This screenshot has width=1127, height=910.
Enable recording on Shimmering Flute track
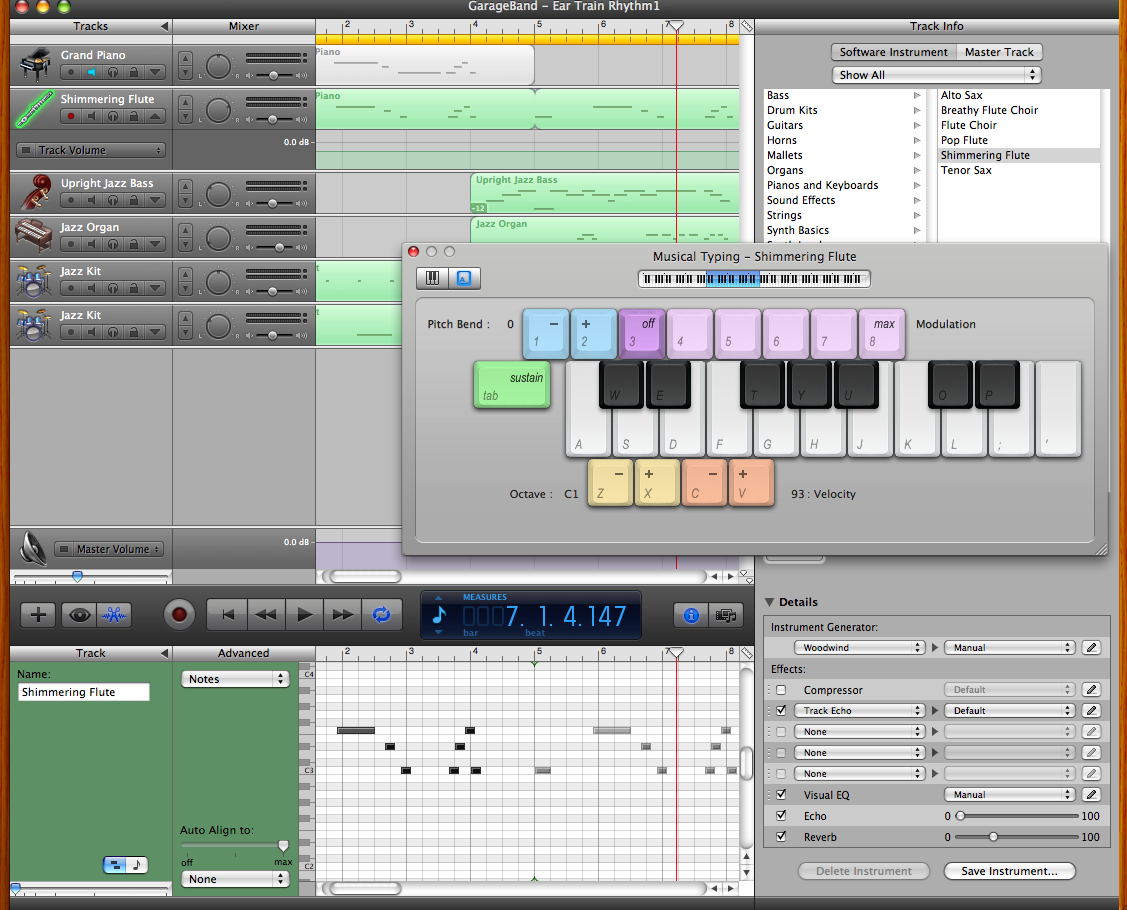pos(70,116)
